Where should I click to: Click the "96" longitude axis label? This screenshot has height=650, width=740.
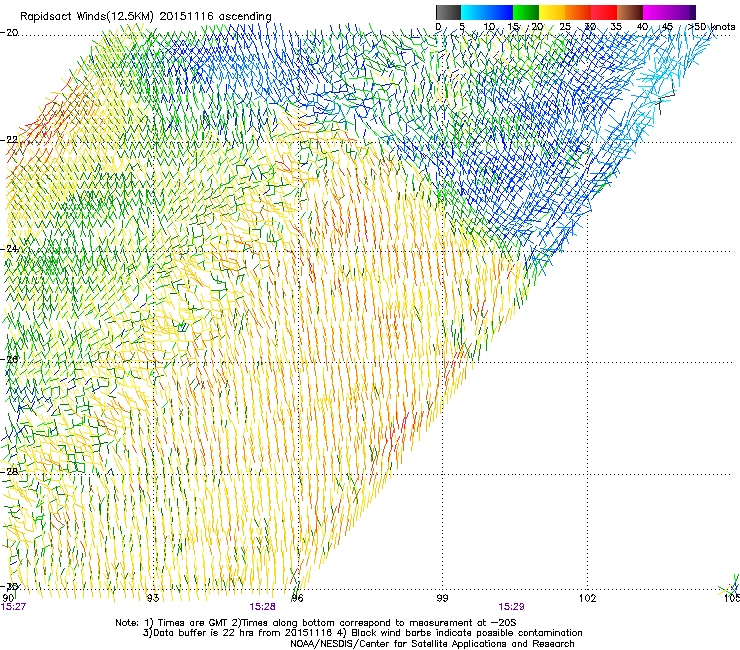click(297, 598)
